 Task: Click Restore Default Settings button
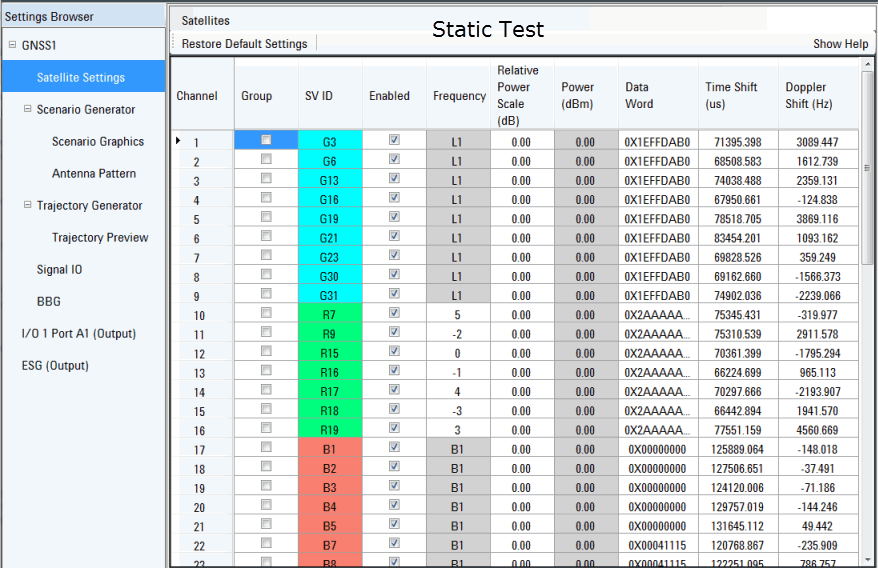click(x=244, y=44)
